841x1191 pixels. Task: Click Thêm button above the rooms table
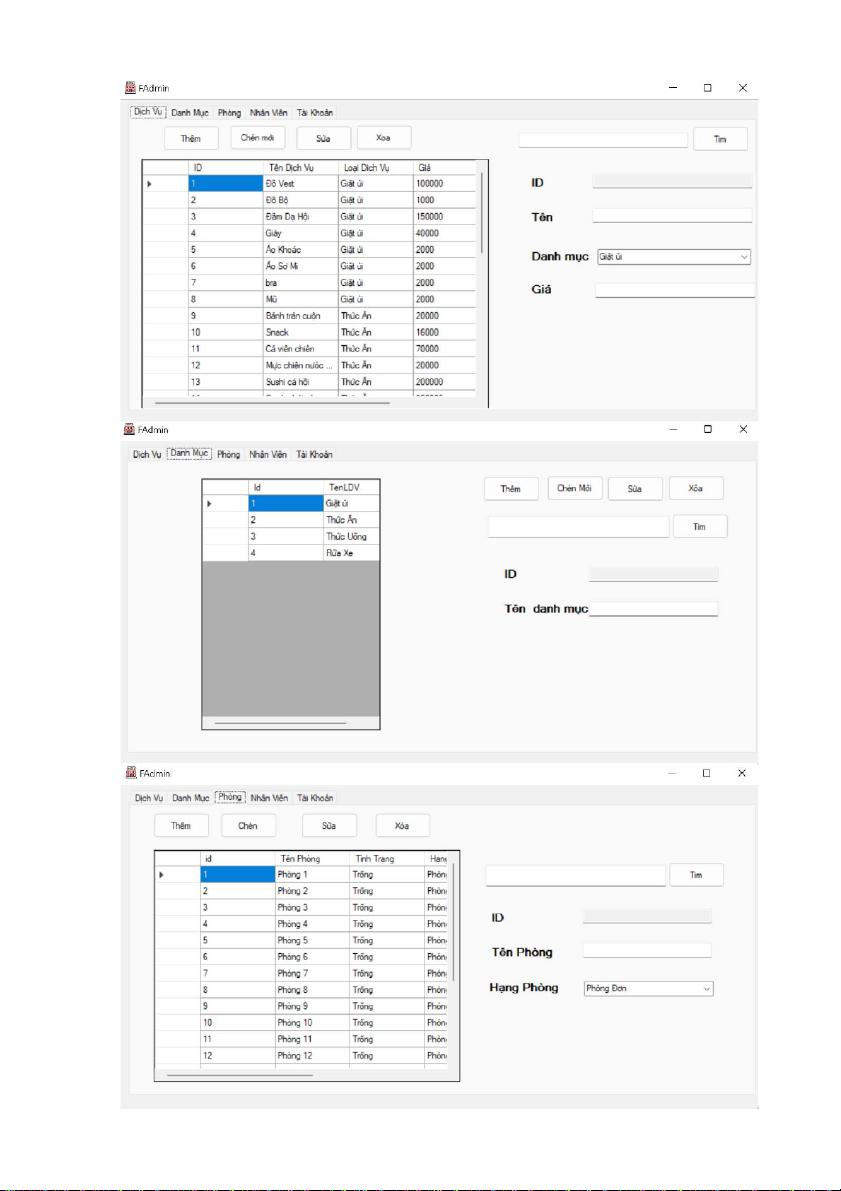[181, 826]
